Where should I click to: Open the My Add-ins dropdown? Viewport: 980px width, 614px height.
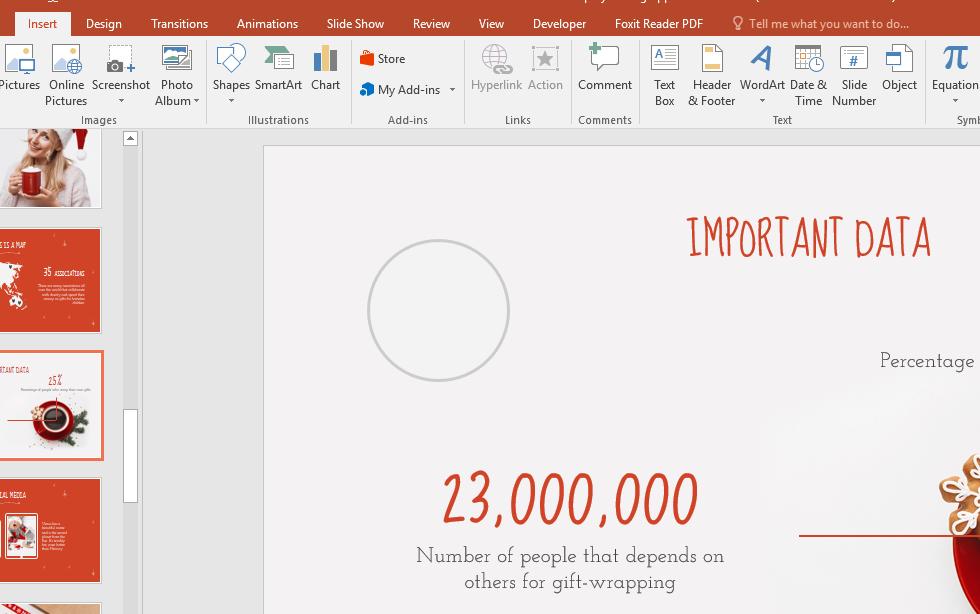tap(452, 90)
